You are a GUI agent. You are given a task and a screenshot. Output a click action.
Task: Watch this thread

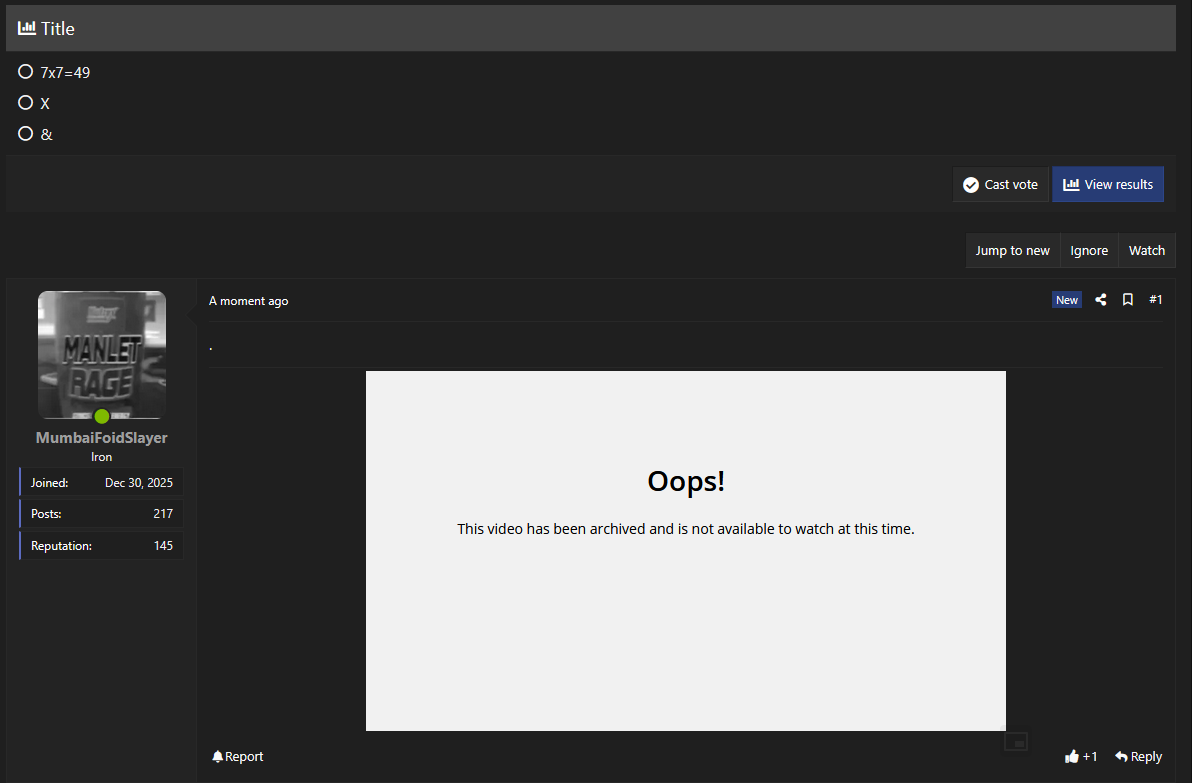point(1146,251)
